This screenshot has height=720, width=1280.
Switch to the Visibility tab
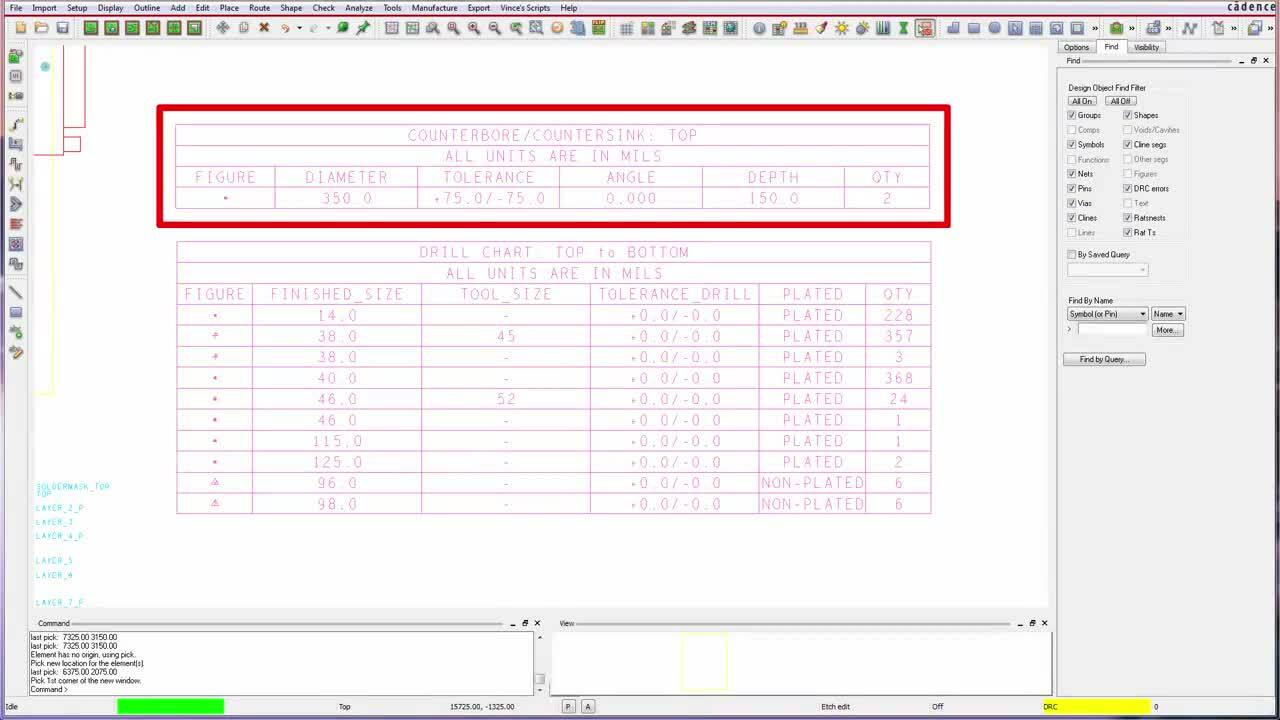(x=1146, y=47)
